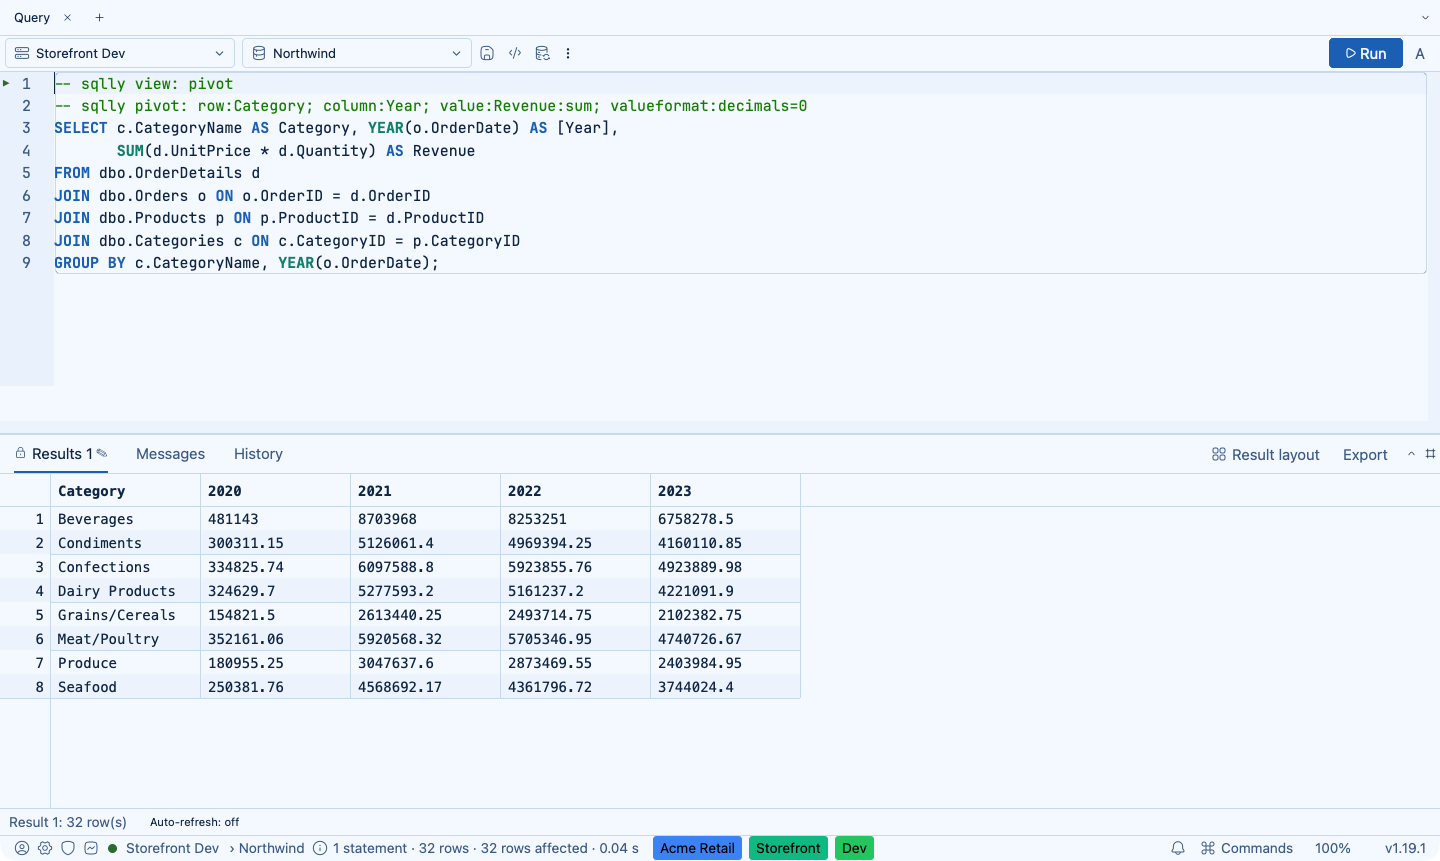Select the Results 1 tab
Image resolution: width=1440 pixels, height=861 pixels.
[62, 454]
